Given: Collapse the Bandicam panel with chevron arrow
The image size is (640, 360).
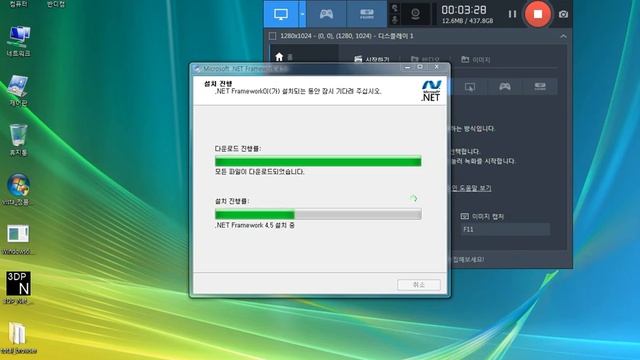Looking at the screenshot, I should pyautogui.click(x=563, y=36).
